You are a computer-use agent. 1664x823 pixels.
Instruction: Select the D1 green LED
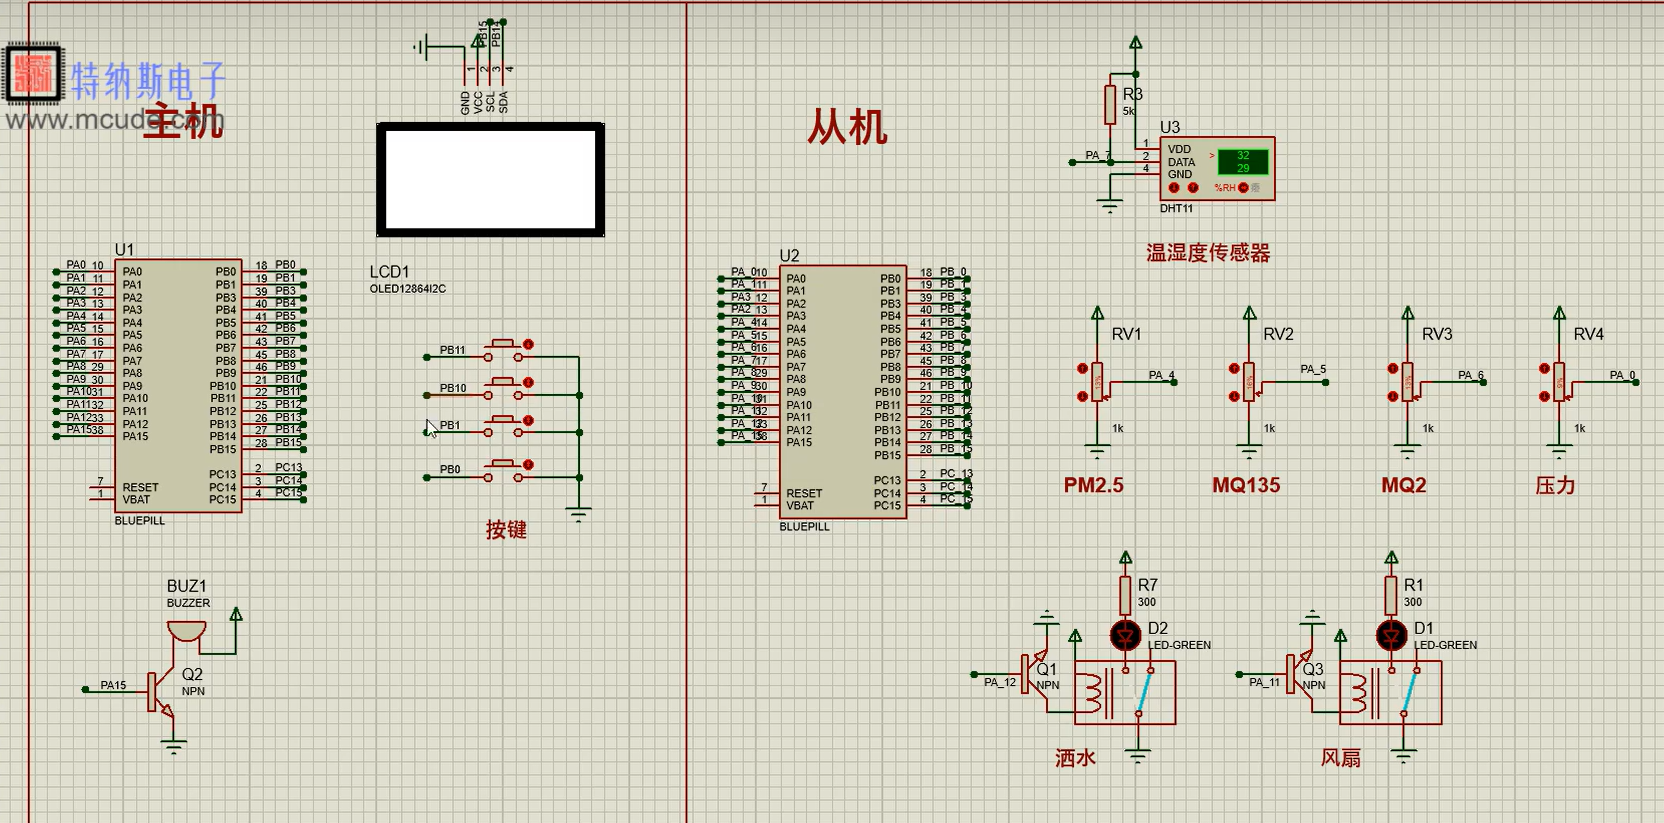coord(1391,635)
